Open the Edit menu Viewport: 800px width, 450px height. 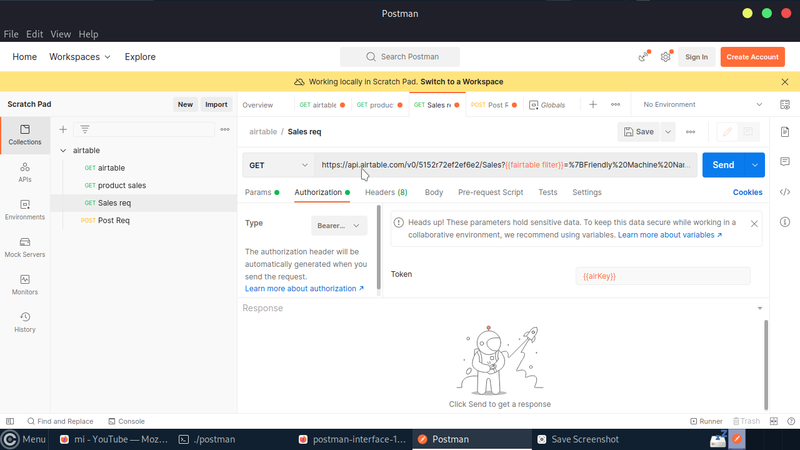(x=34, y=34)
